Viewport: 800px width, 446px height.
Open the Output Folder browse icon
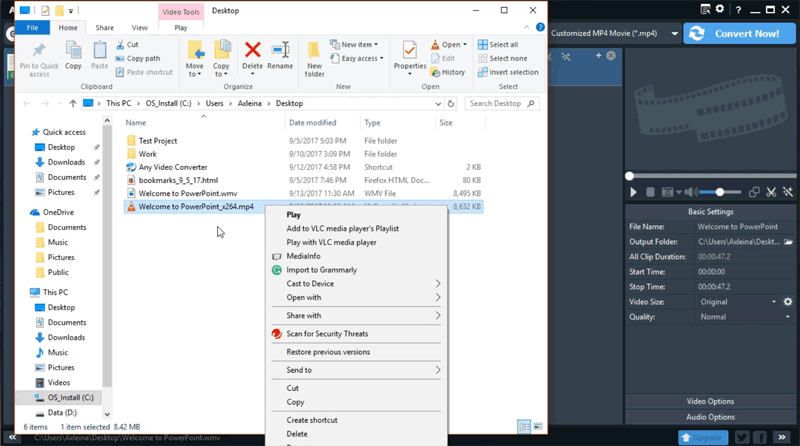click(x=788, y=242)
